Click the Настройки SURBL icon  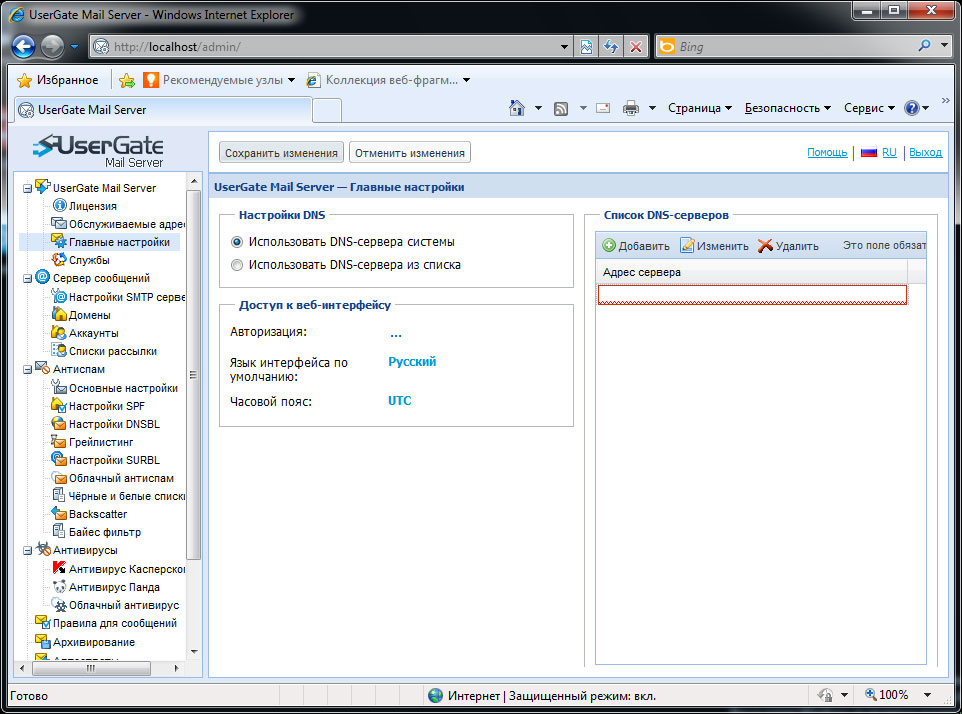(x=59, y=459)
